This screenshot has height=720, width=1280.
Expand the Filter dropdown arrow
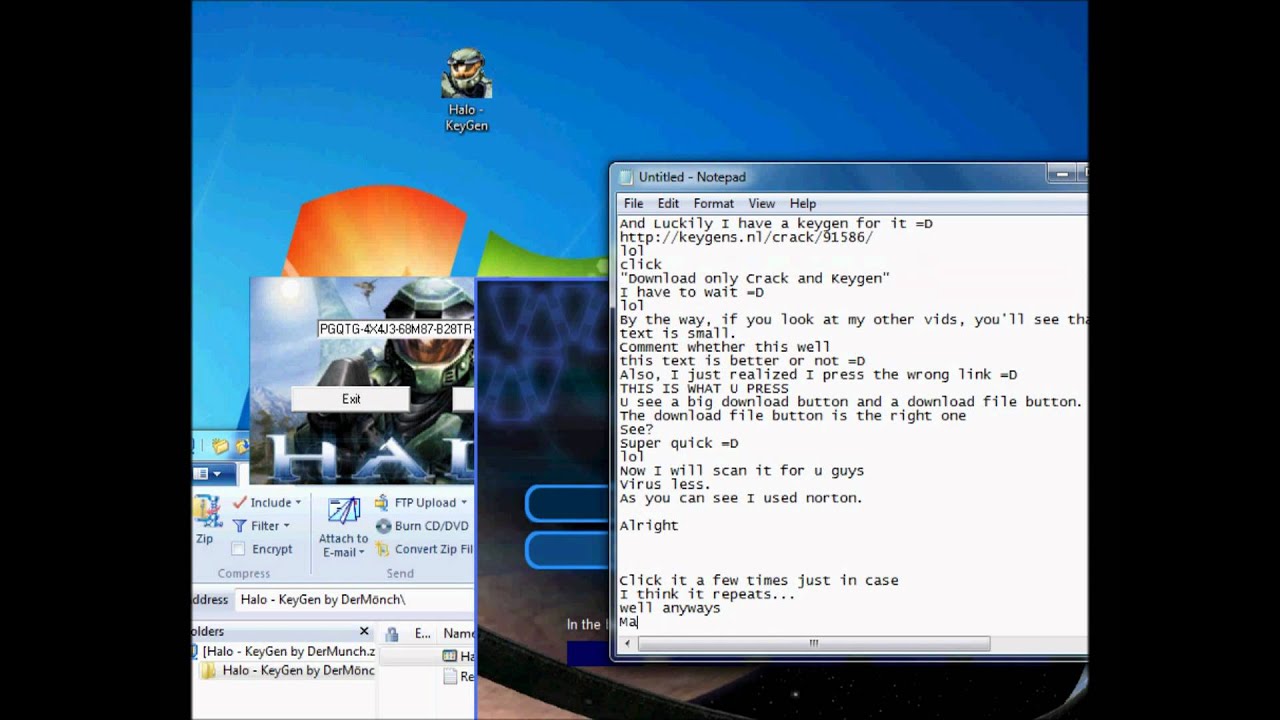(286, 526)
